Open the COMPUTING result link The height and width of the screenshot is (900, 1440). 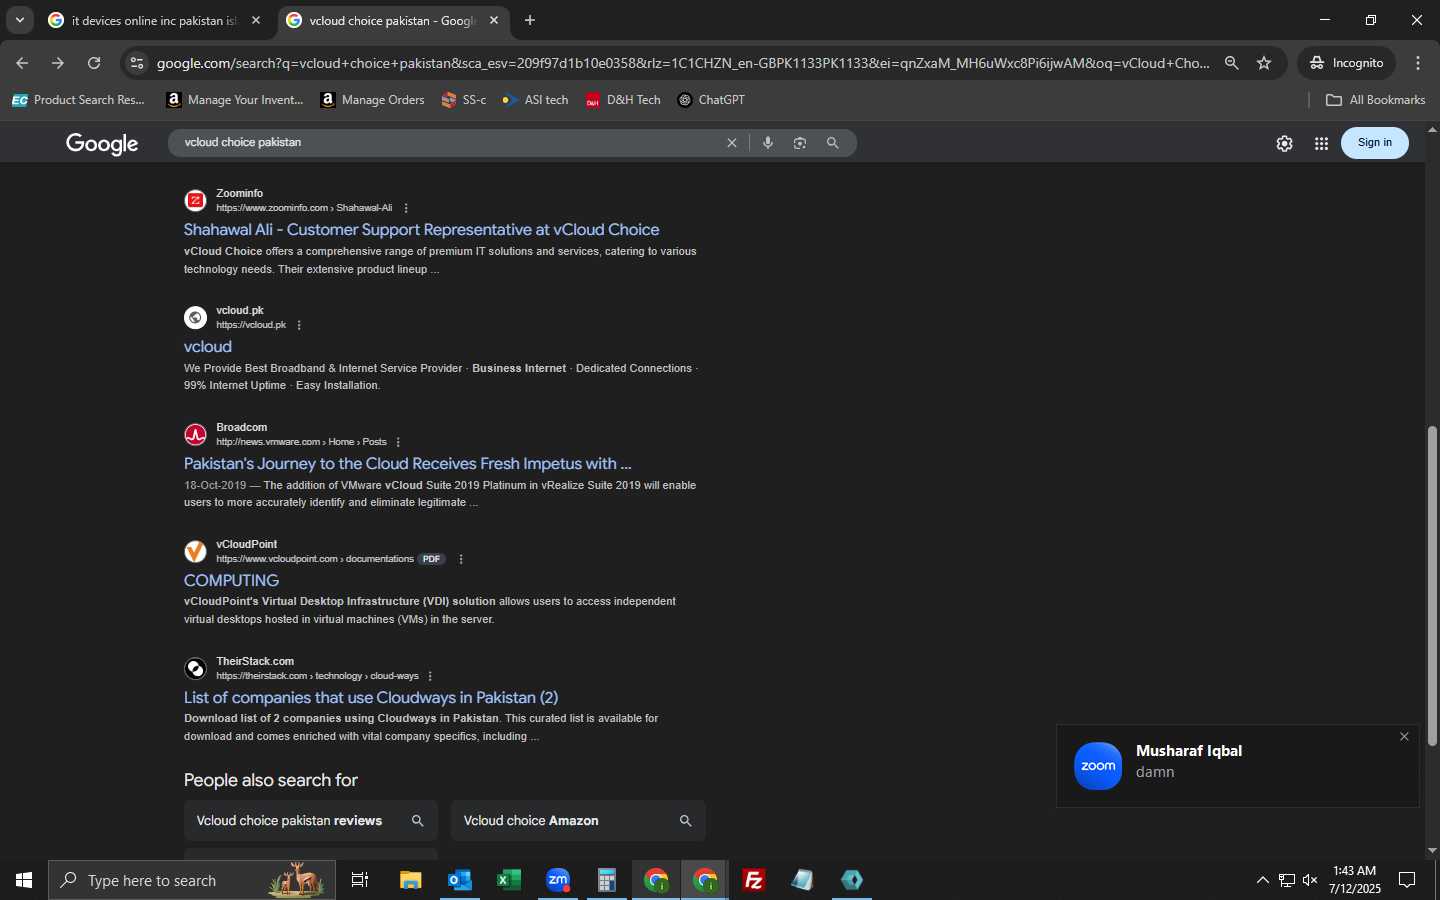coord(231,580)
